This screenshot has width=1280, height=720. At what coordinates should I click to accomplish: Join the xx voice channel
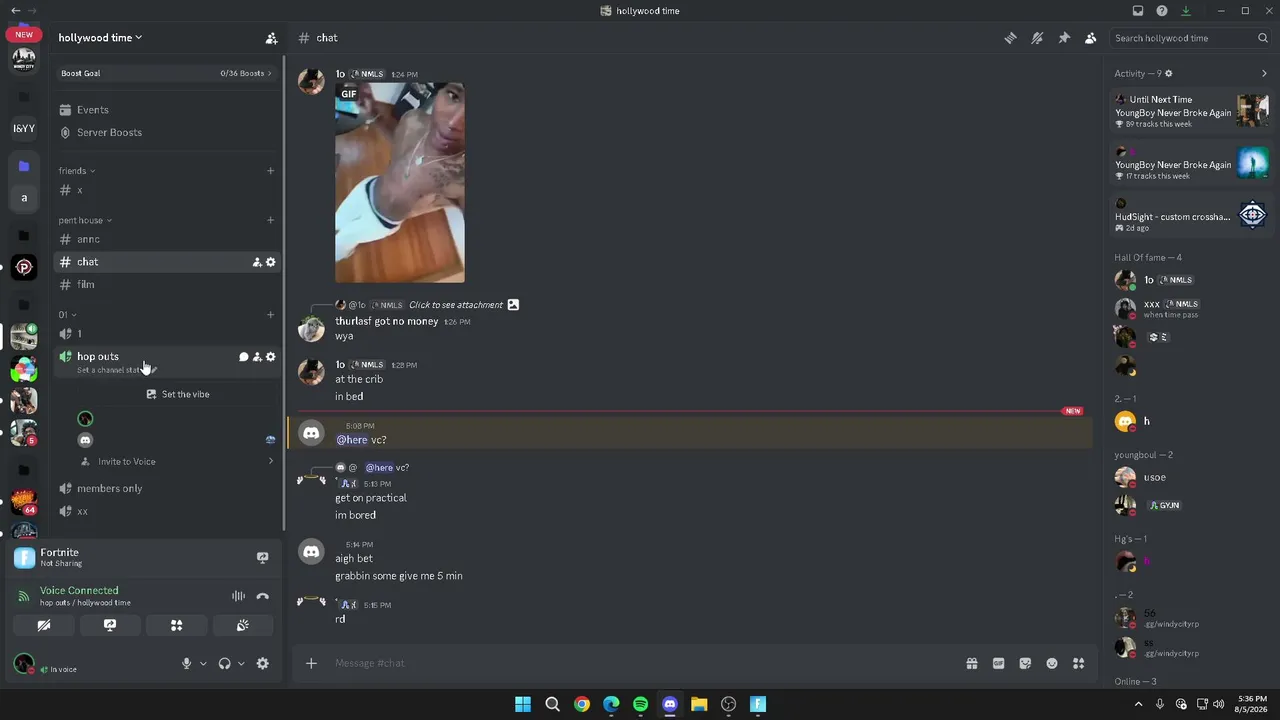click(166, 511)
